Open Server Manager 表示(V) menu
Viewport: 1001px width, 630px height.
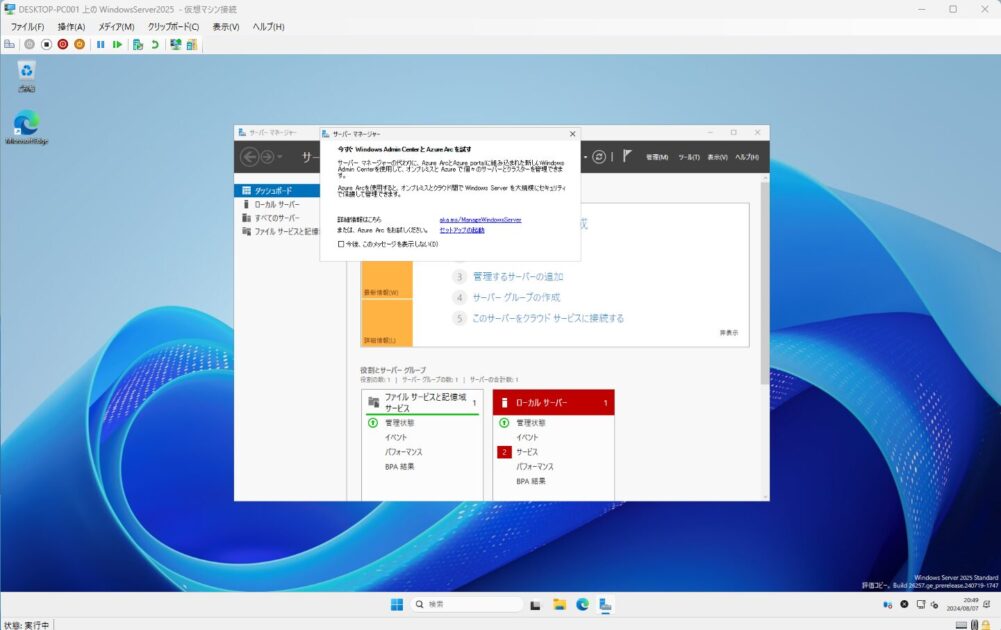click(x=718, y=157)
